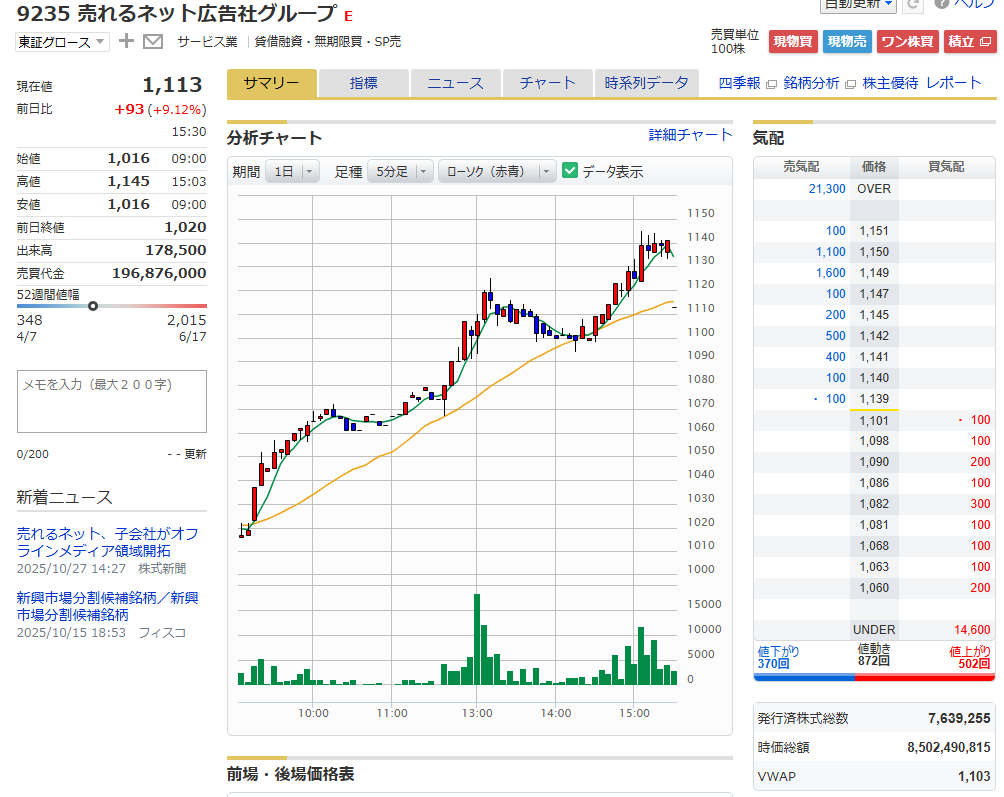The width and height of the screenshot is (1004, 797).
Task: Add stock to watchlist with plus icon
Action: 127,41
